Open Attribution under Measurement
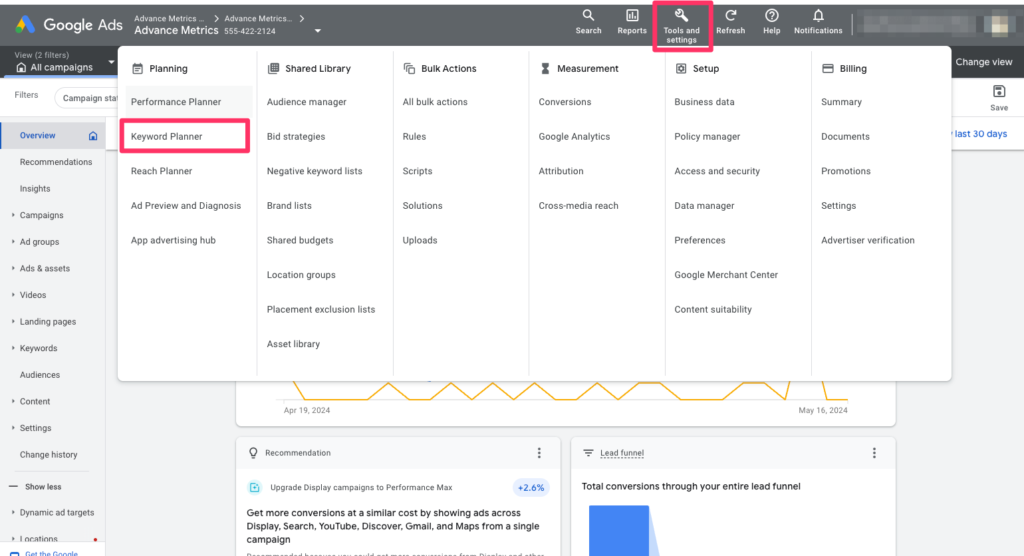This screenshot has width=1024, height=556. 561,171
